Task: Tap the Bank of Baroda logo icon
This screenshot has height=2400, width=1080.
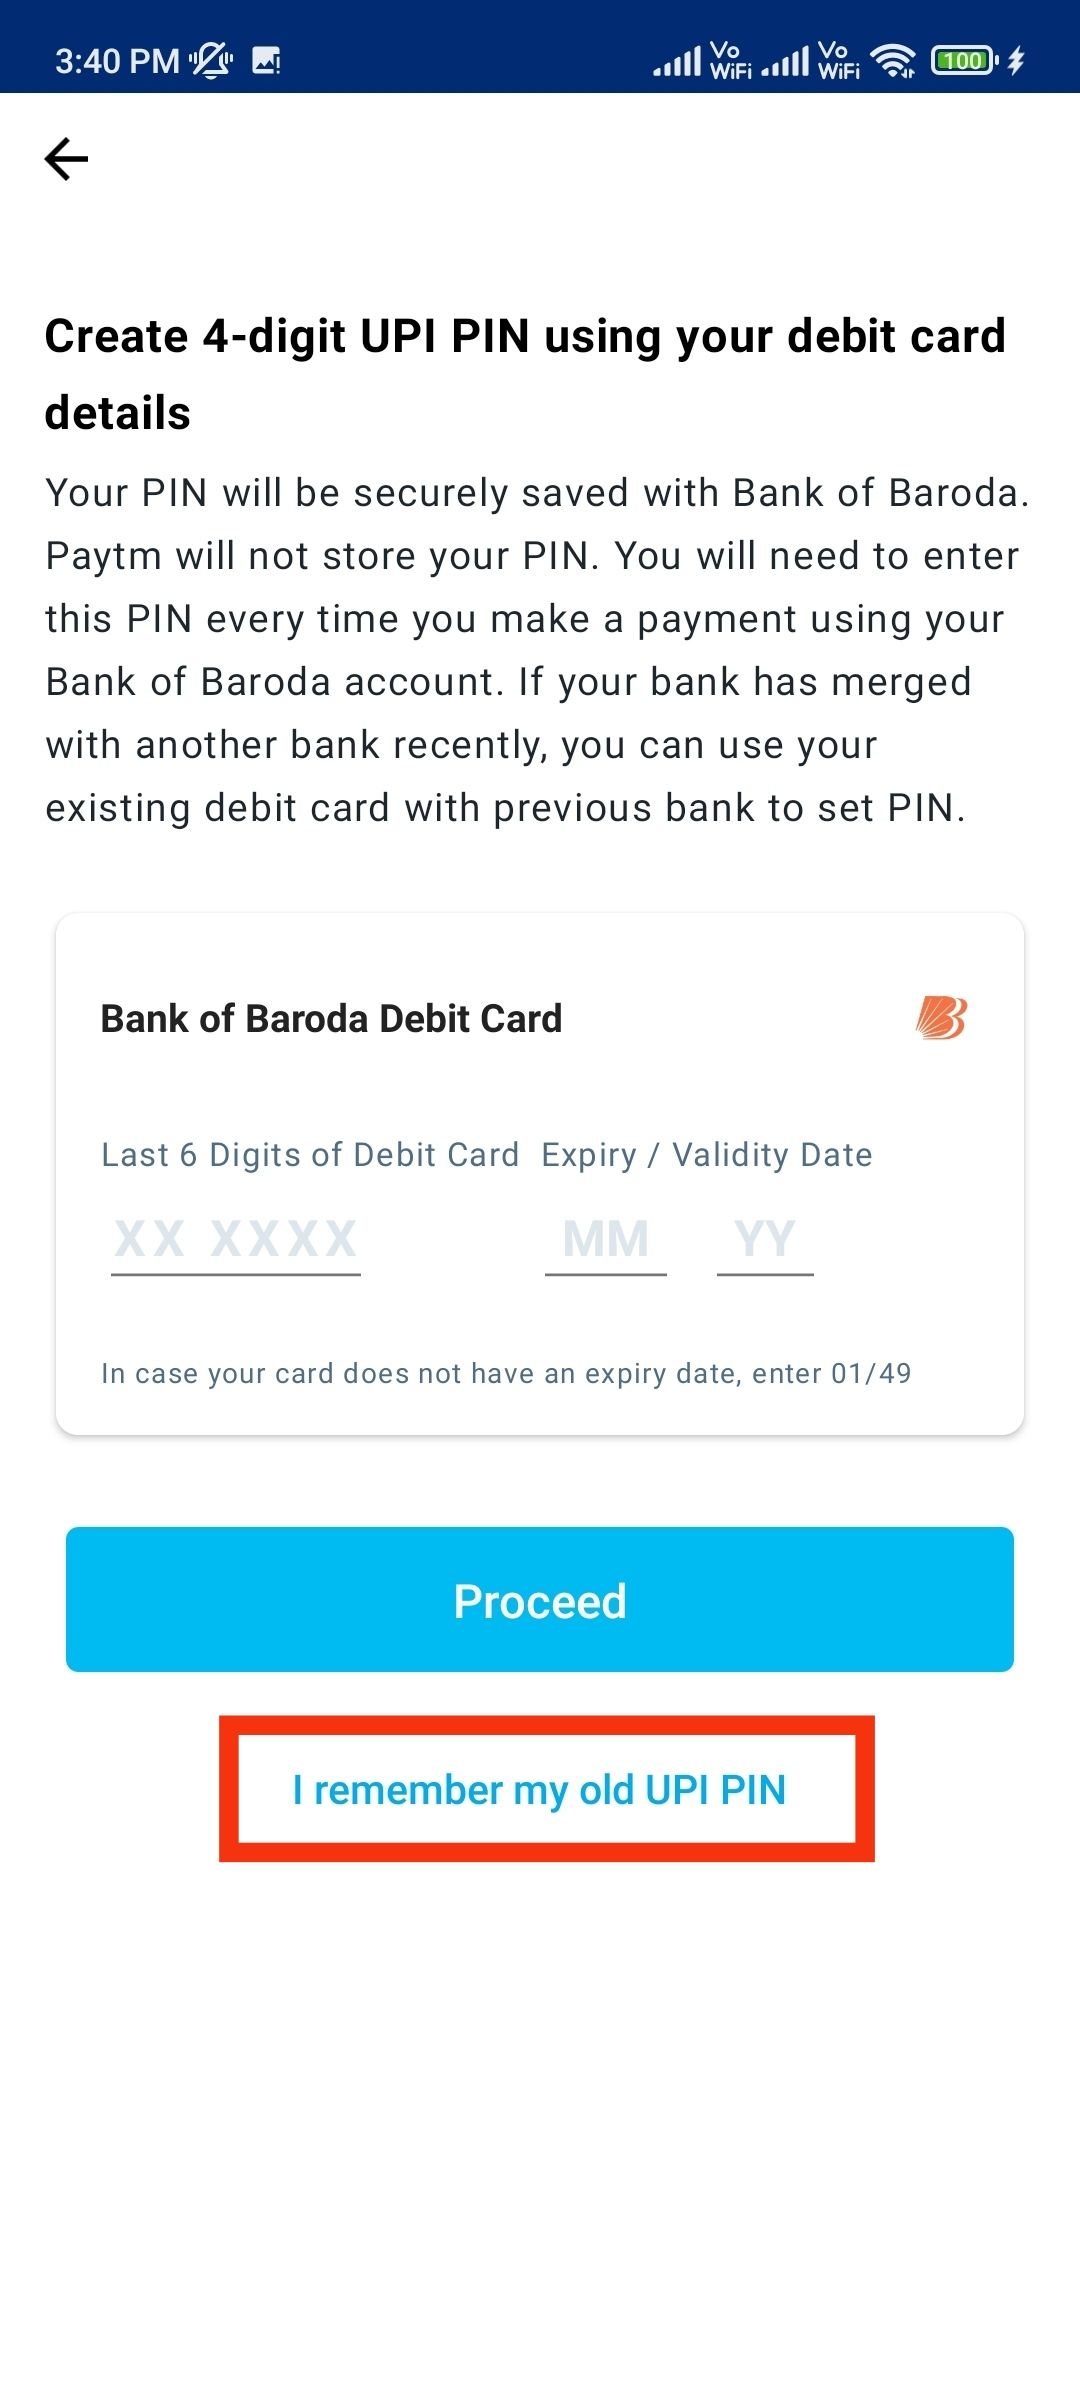Action: coord(941,1018)
